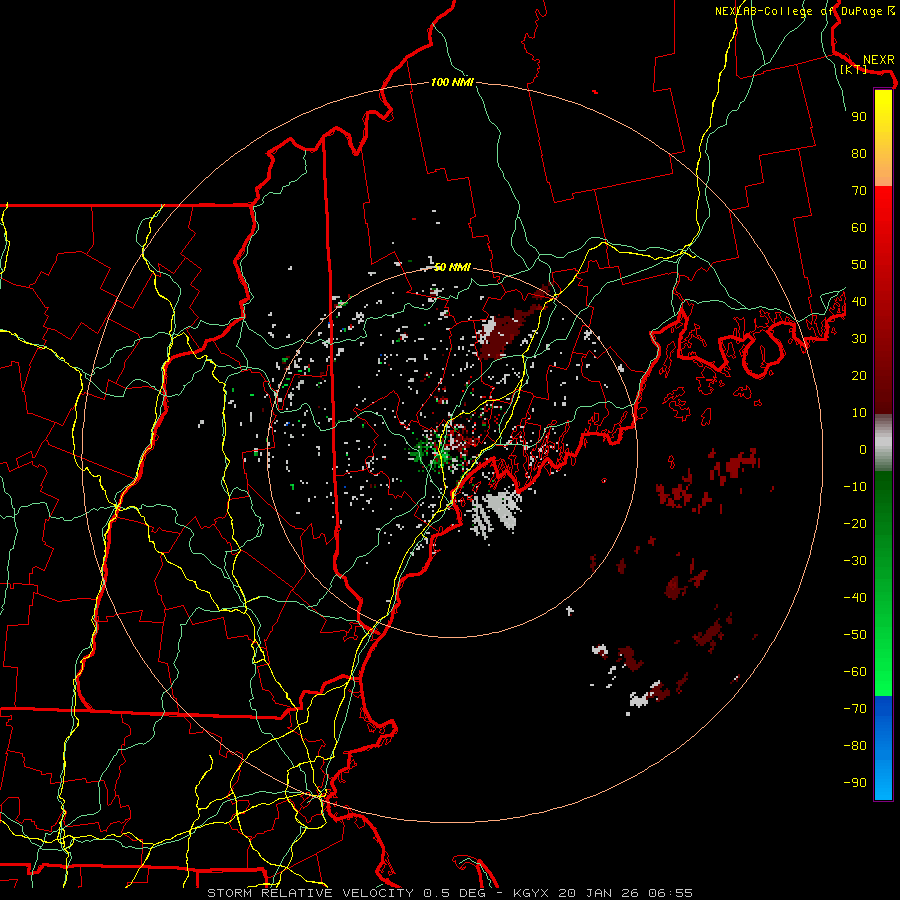Click the 80 knot scale value
Screen dimensions: 900x900
859,154
